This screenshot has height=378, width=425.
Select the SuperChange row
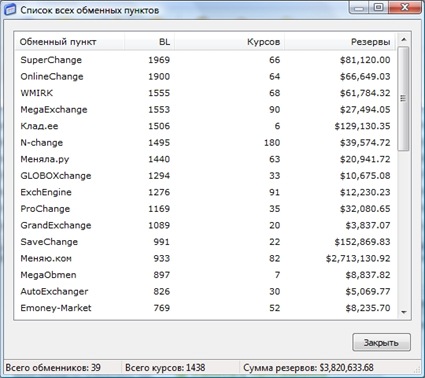coord(205,60)
